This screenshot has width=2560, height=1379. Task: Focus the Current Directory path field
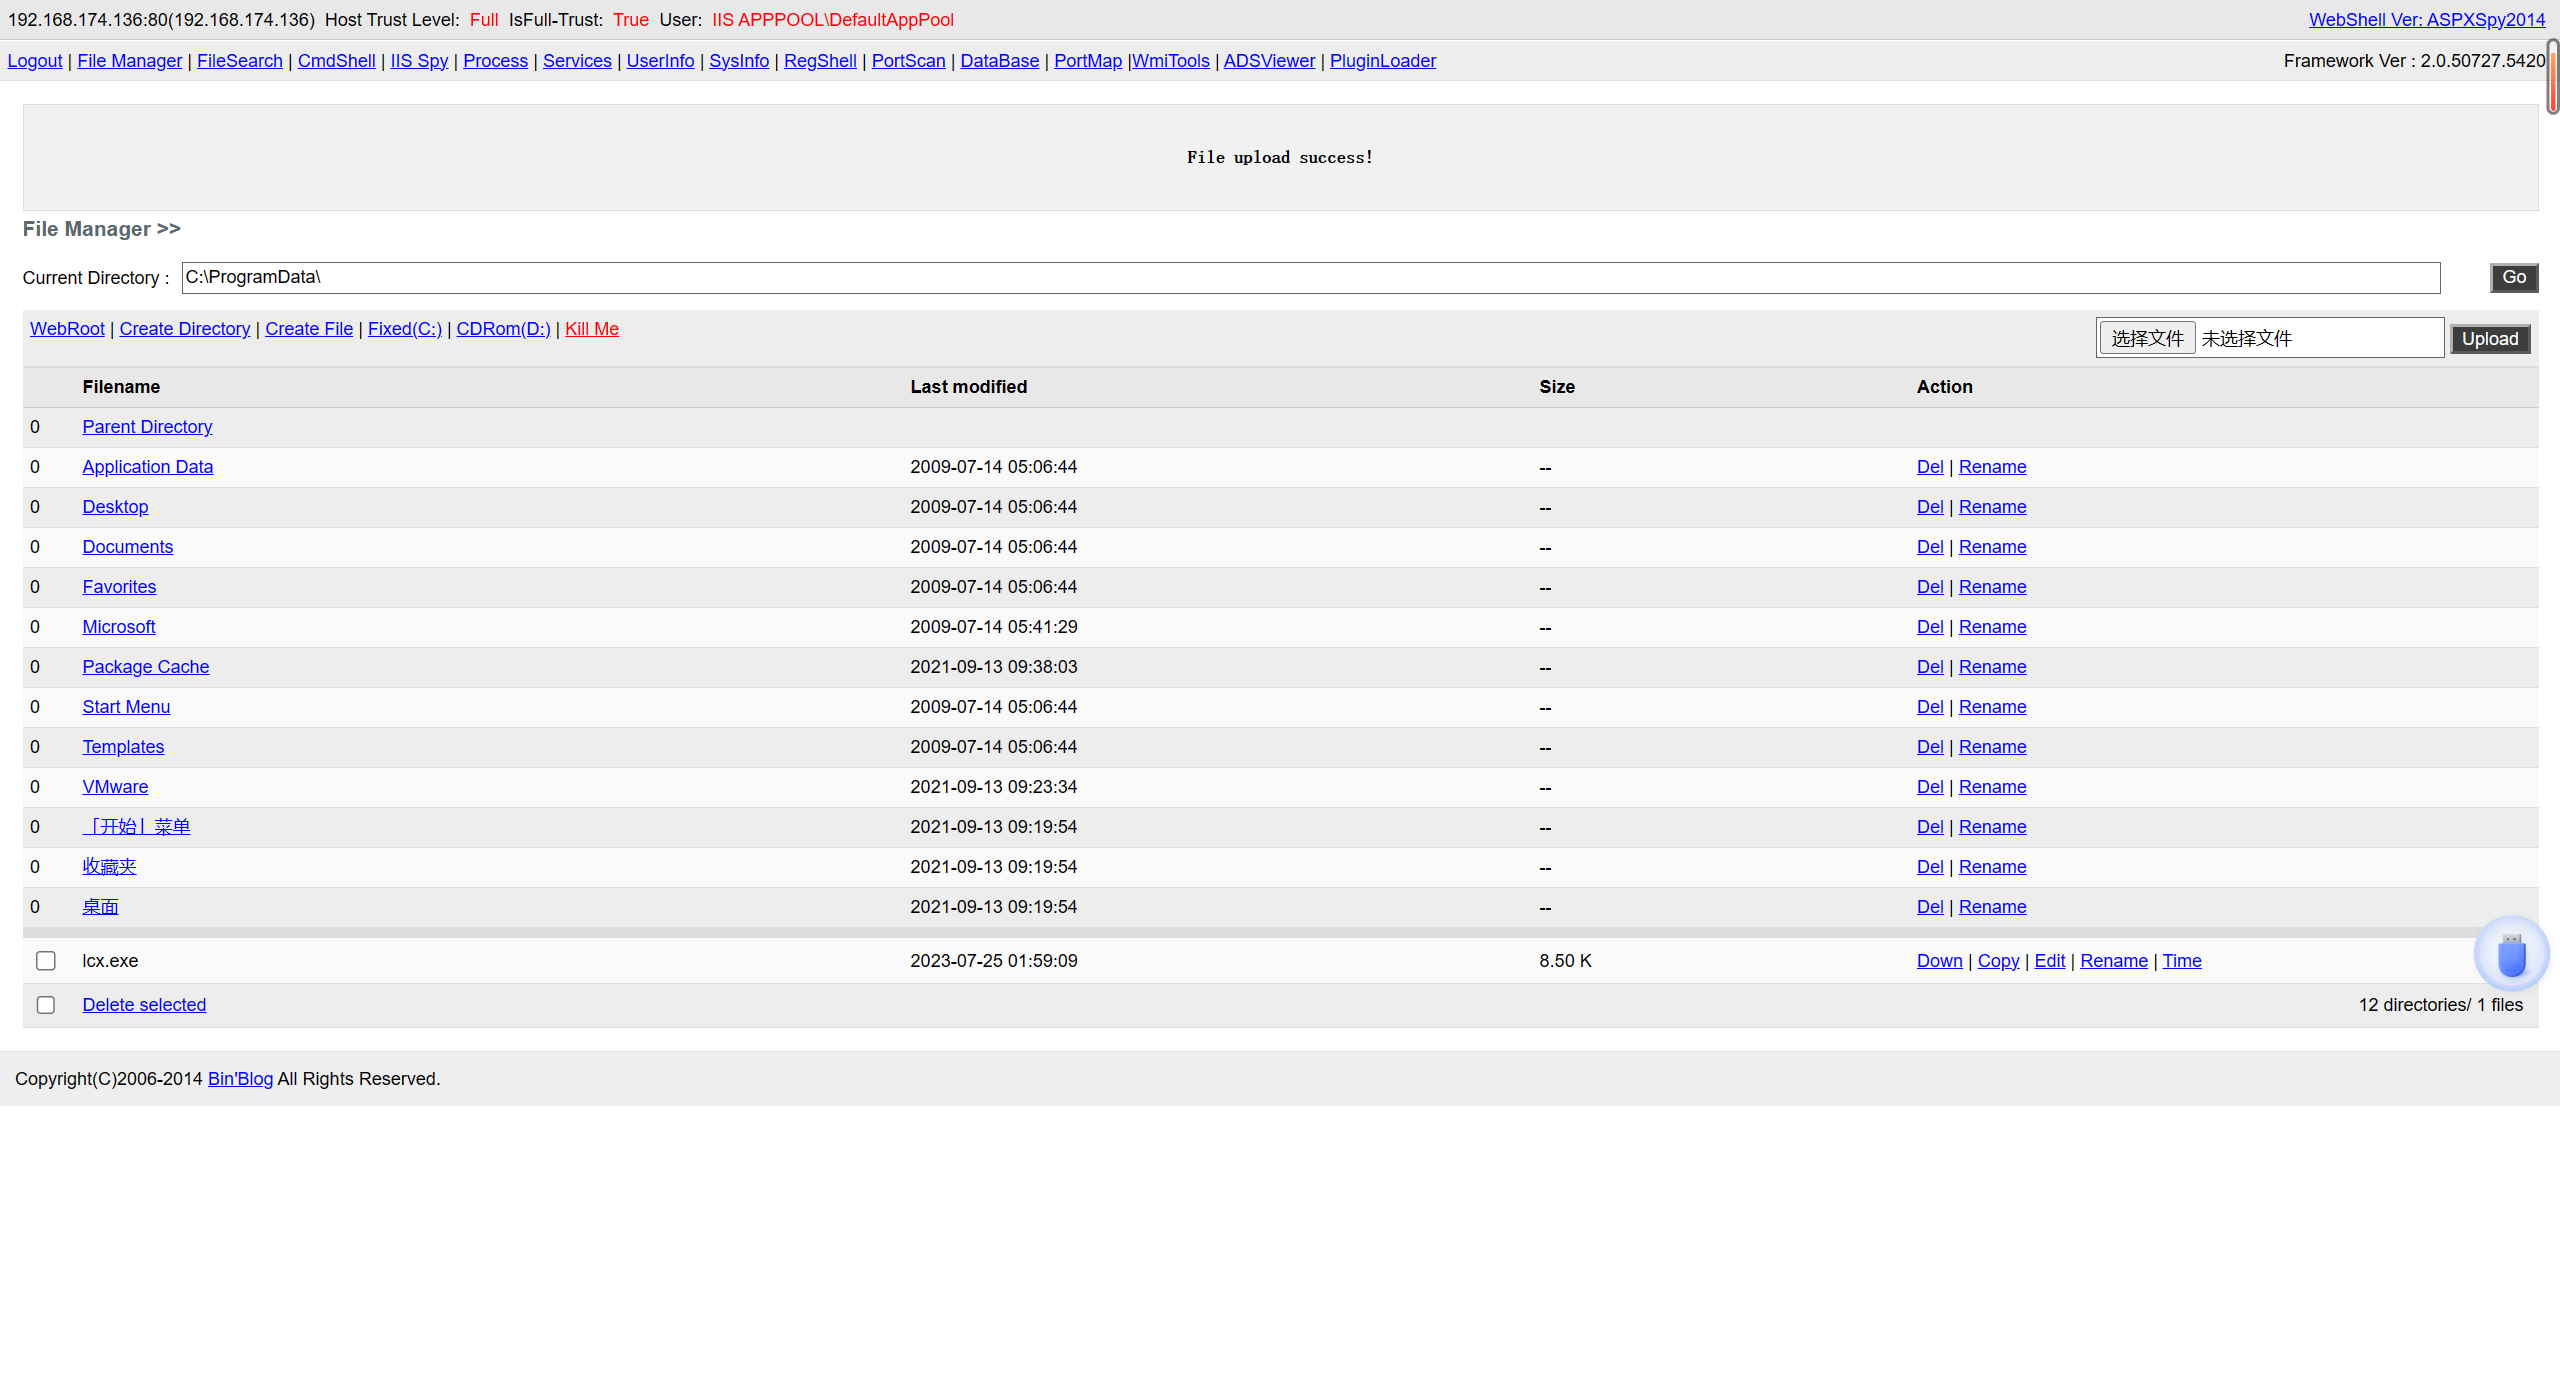coord(1310,277)
